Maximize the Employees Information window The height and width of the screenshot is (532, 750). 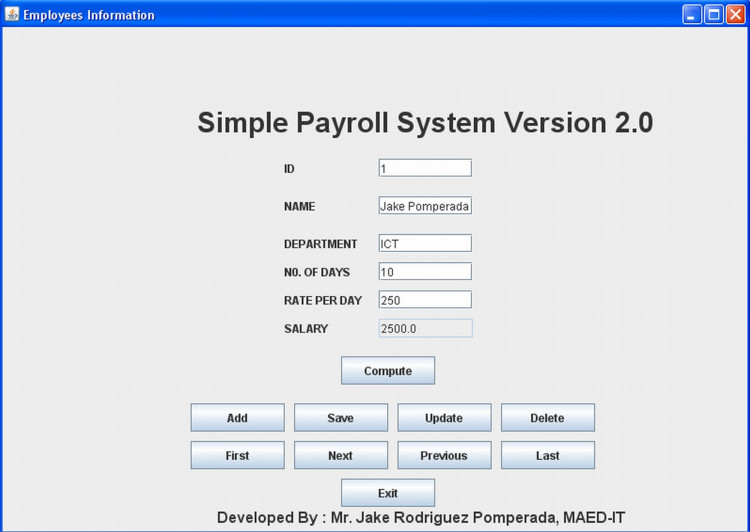[x=714, y=15]
